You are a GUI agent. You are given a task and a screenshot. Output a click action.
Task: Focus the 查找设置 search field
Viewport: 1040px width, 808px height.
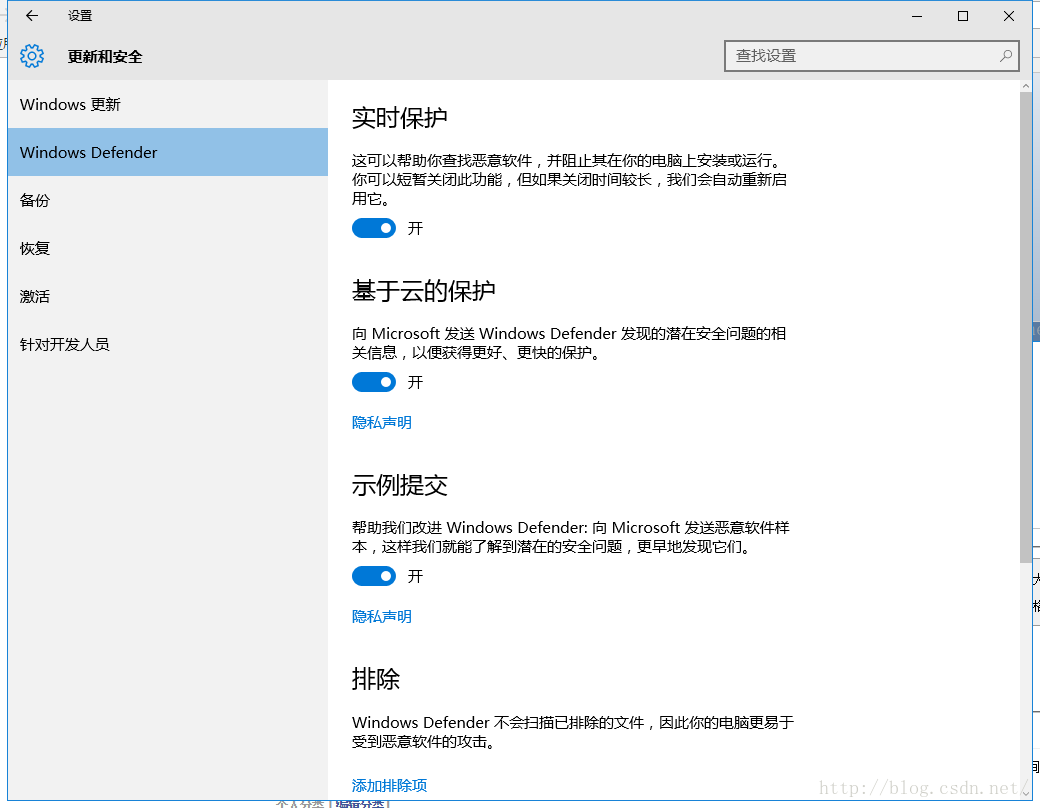tap(872, 56)
